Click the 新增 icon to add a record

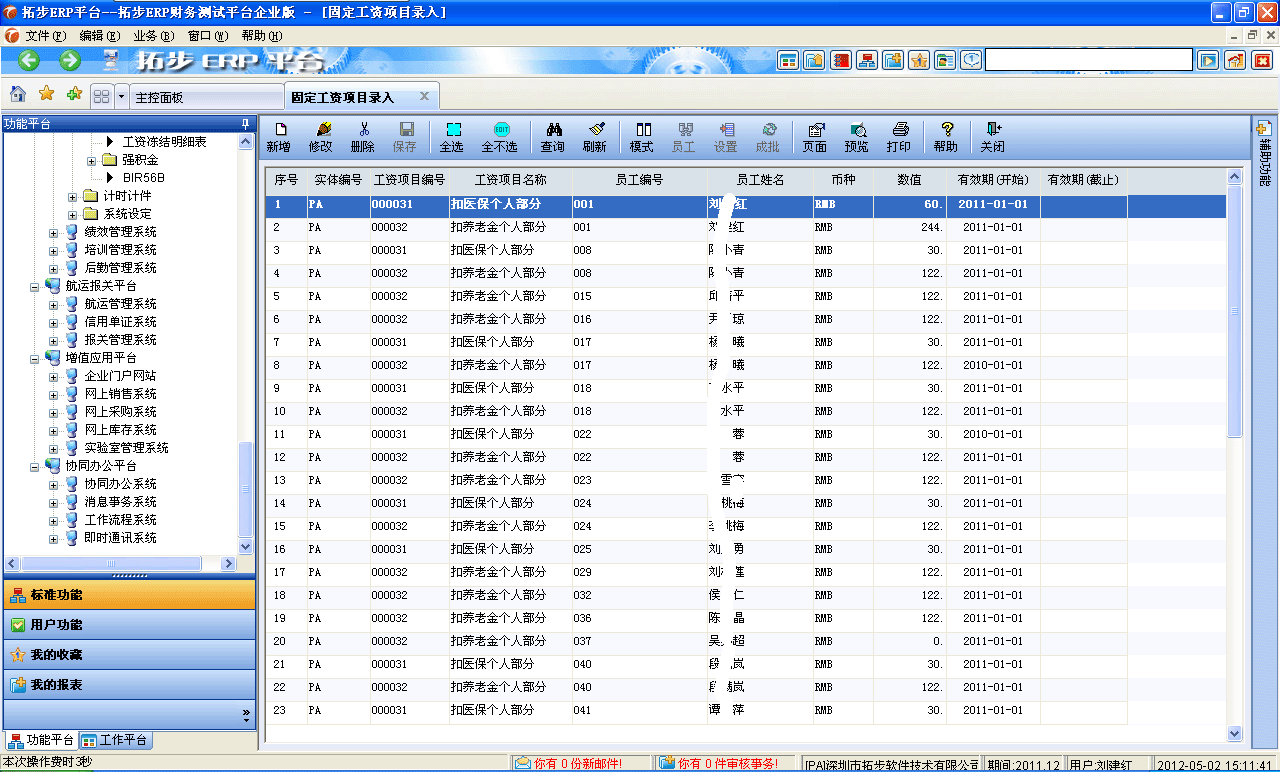point(281,136)
